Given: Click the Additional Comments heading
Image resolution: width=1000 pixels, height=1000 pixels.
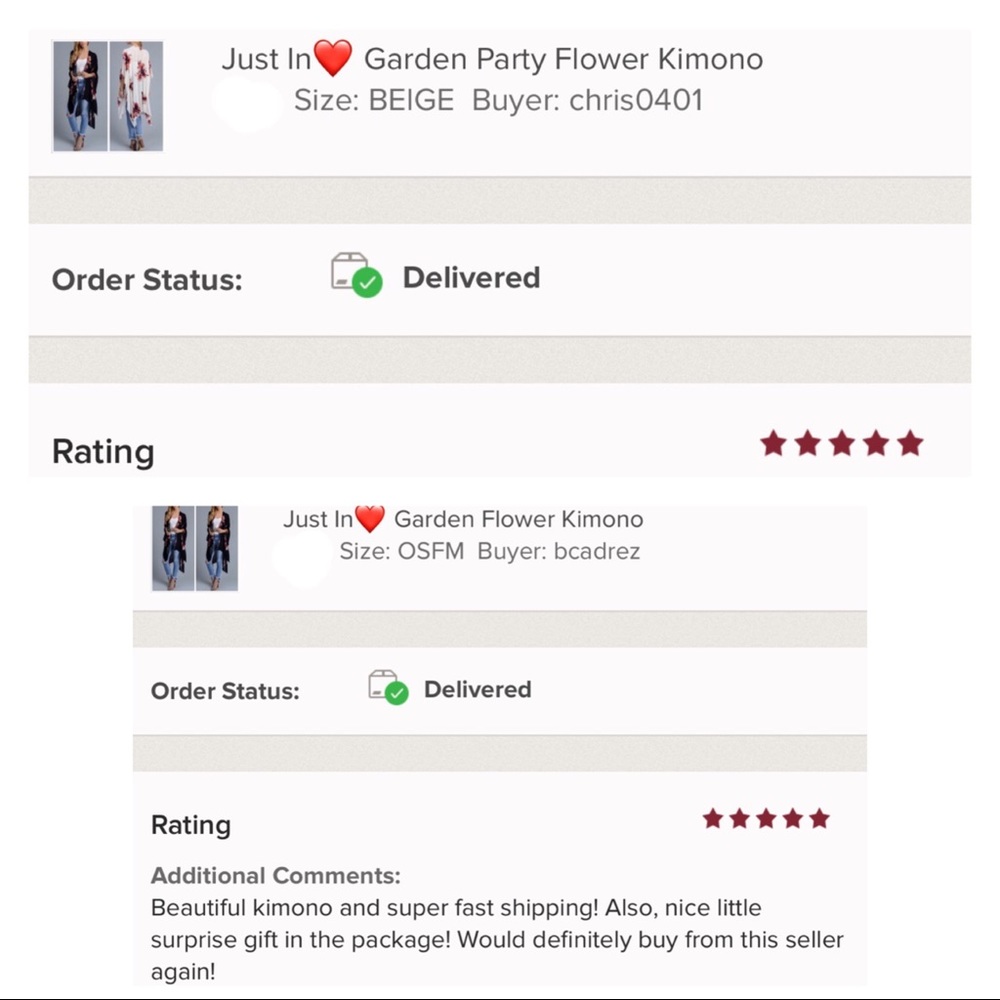Looking at the screenshot, I should [x=276, y=876].
